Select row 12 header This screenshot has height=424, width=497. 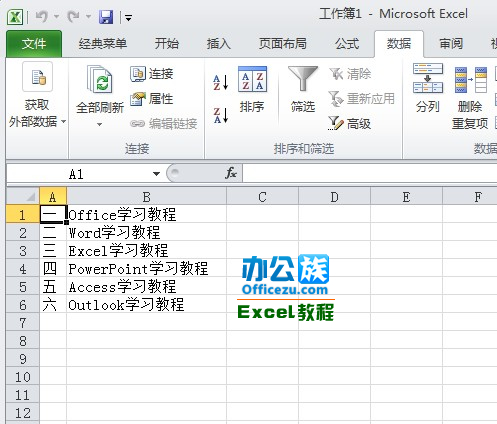coord(23,413)
